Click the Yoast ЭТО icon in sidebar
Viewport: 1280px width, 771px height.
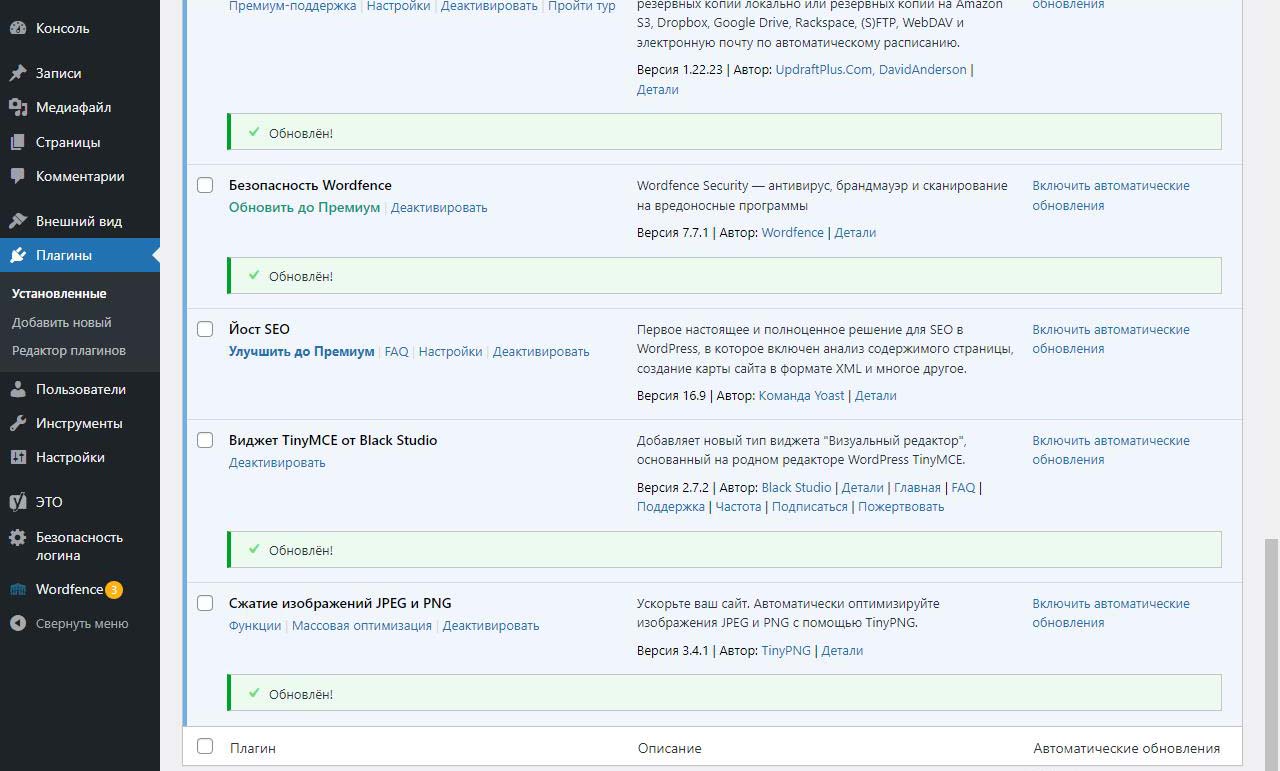(x=18, y=502)
